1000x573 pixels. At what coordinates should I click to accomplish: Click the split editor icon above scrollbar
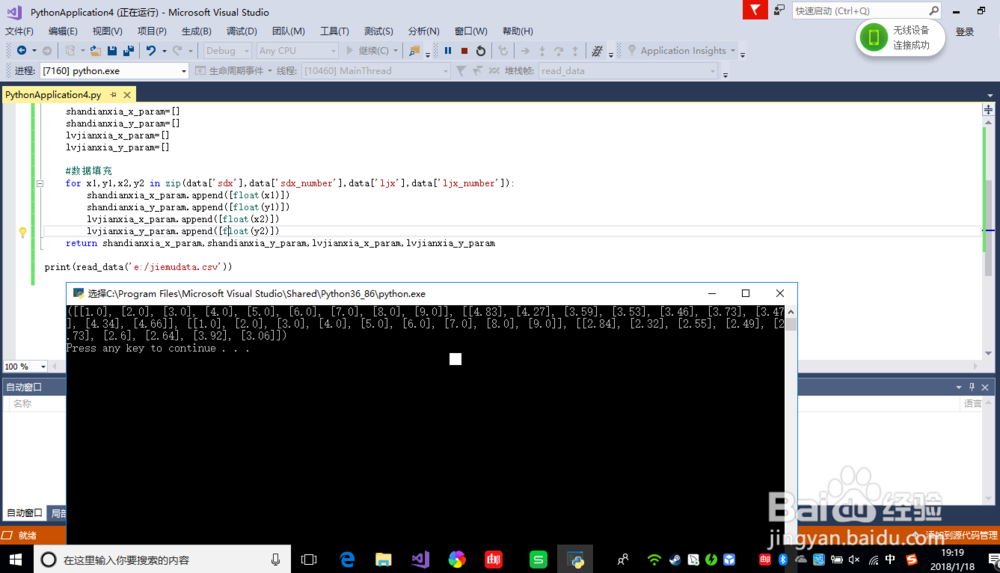click(988, 110)
